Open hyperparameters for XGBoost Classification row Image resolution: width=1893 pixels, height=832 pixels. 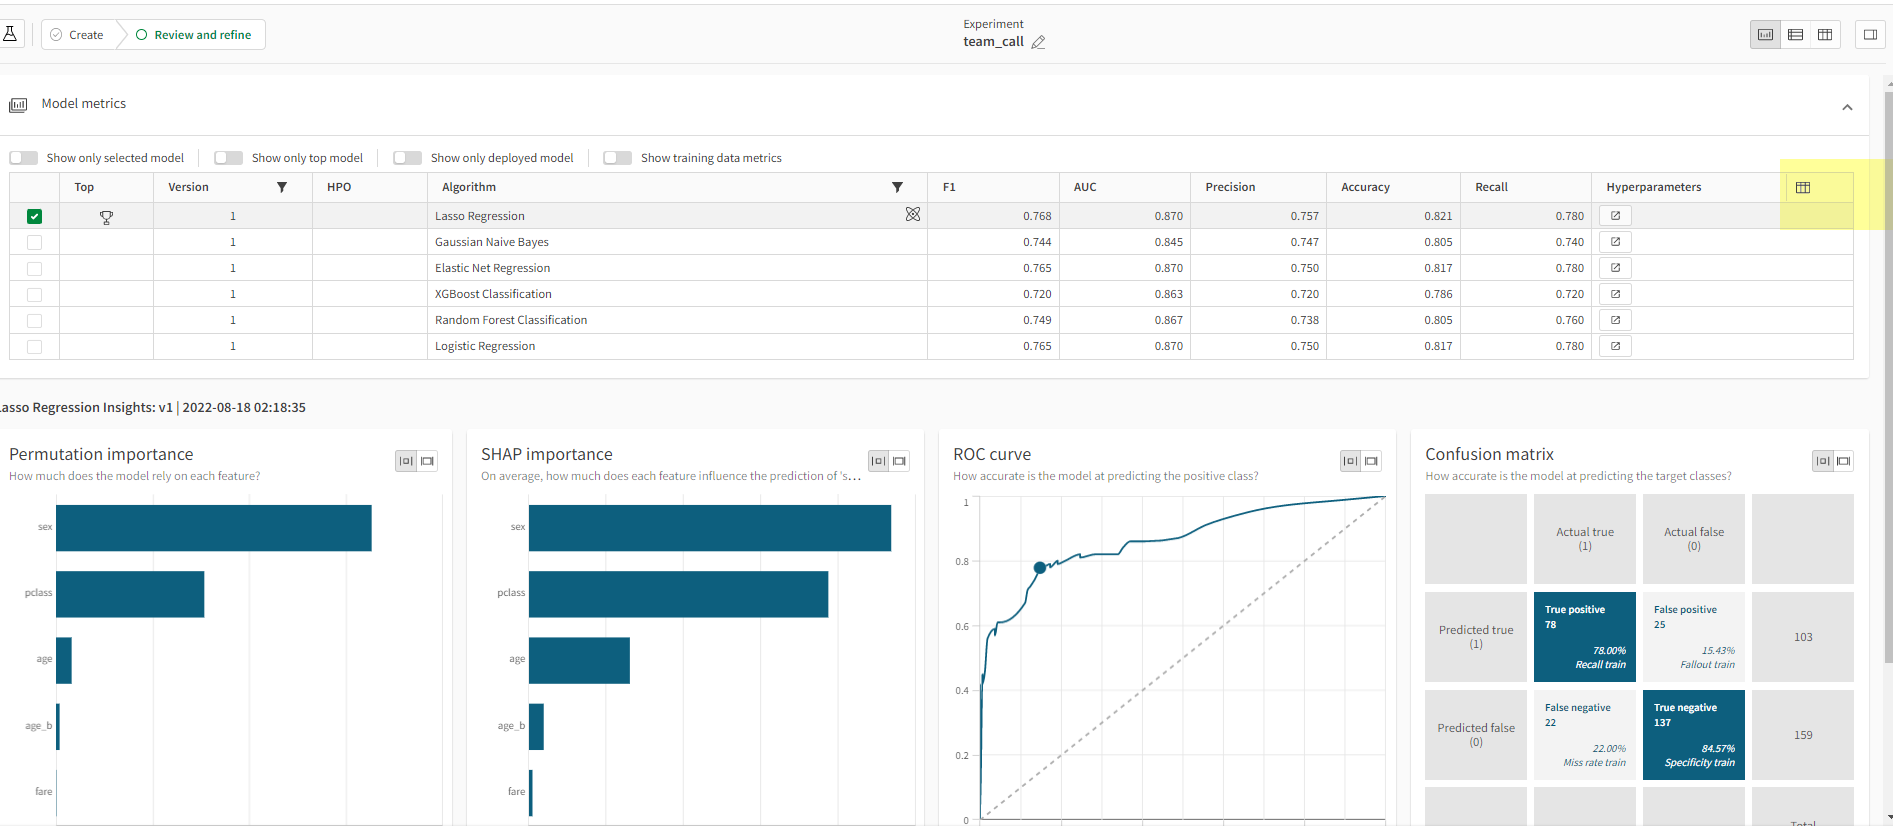point(1615,294)
